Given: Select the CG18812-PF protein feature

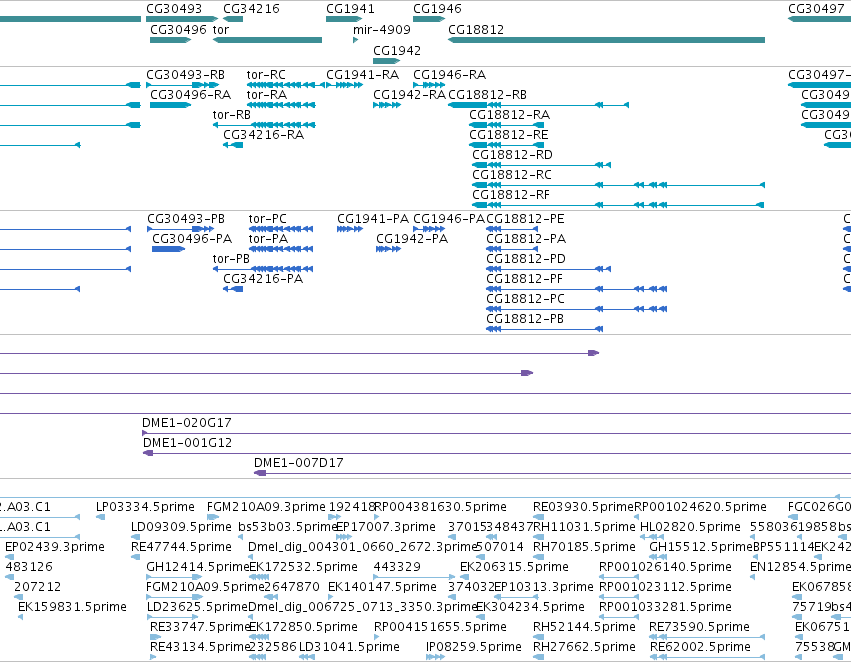Looking at the screenshot, I should [576, 289].
